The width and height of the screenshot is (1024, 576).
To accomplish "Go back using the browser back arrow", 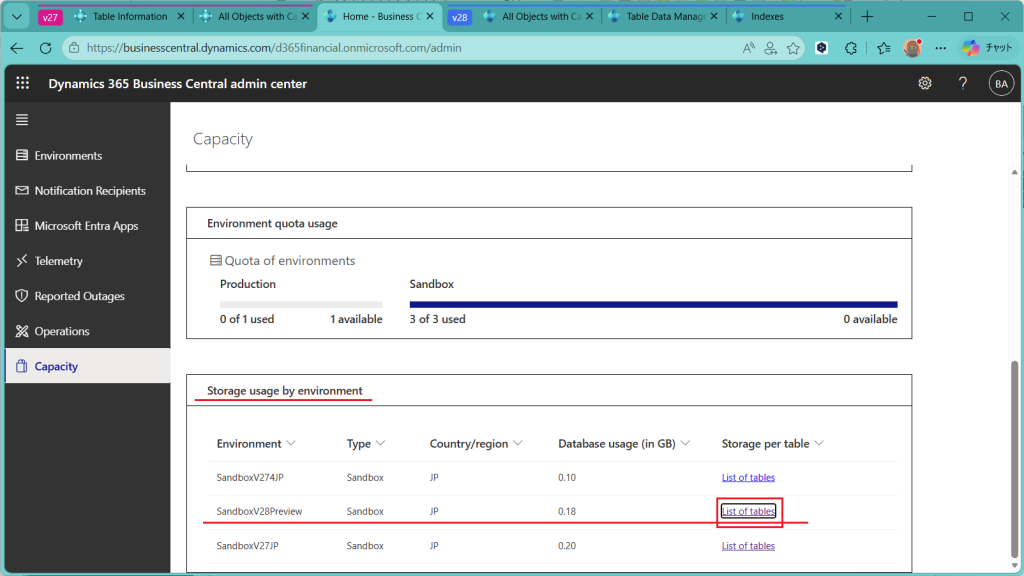I will point(17,48).
